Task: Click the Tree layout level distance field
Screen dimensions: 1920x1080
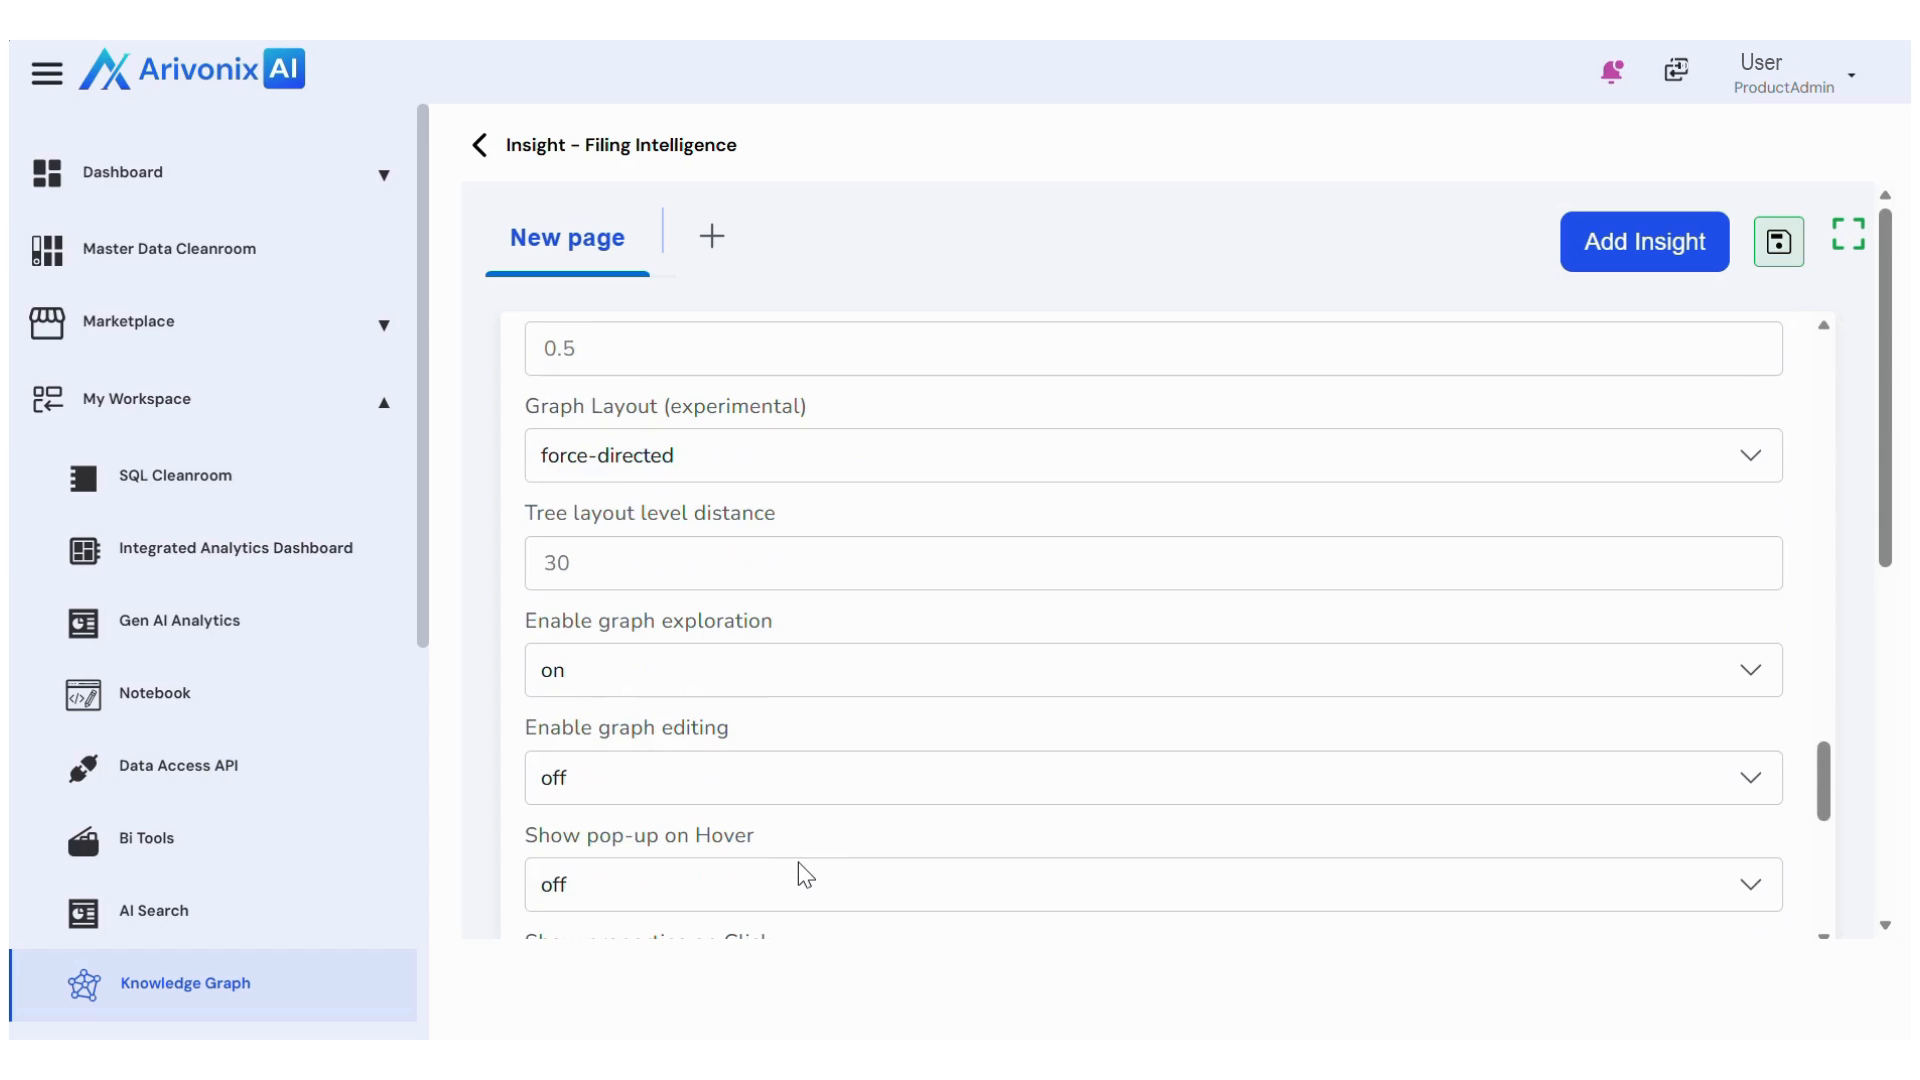Action: 1152,563
